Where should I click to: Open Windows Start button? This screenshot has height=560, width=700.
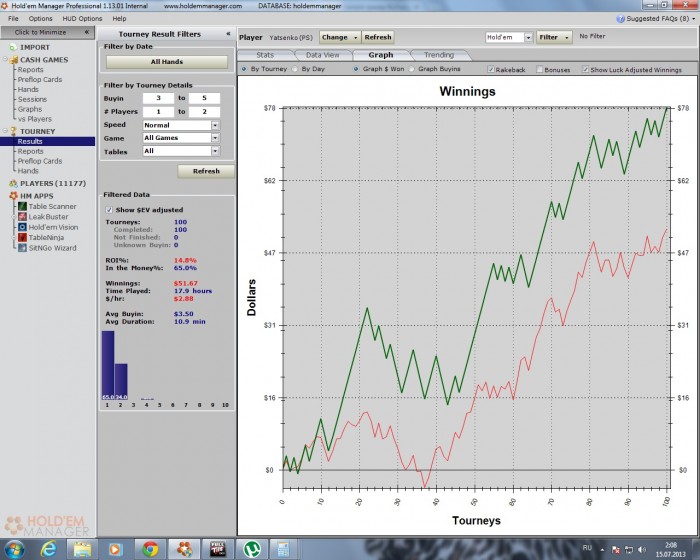(x=14, y=549)
